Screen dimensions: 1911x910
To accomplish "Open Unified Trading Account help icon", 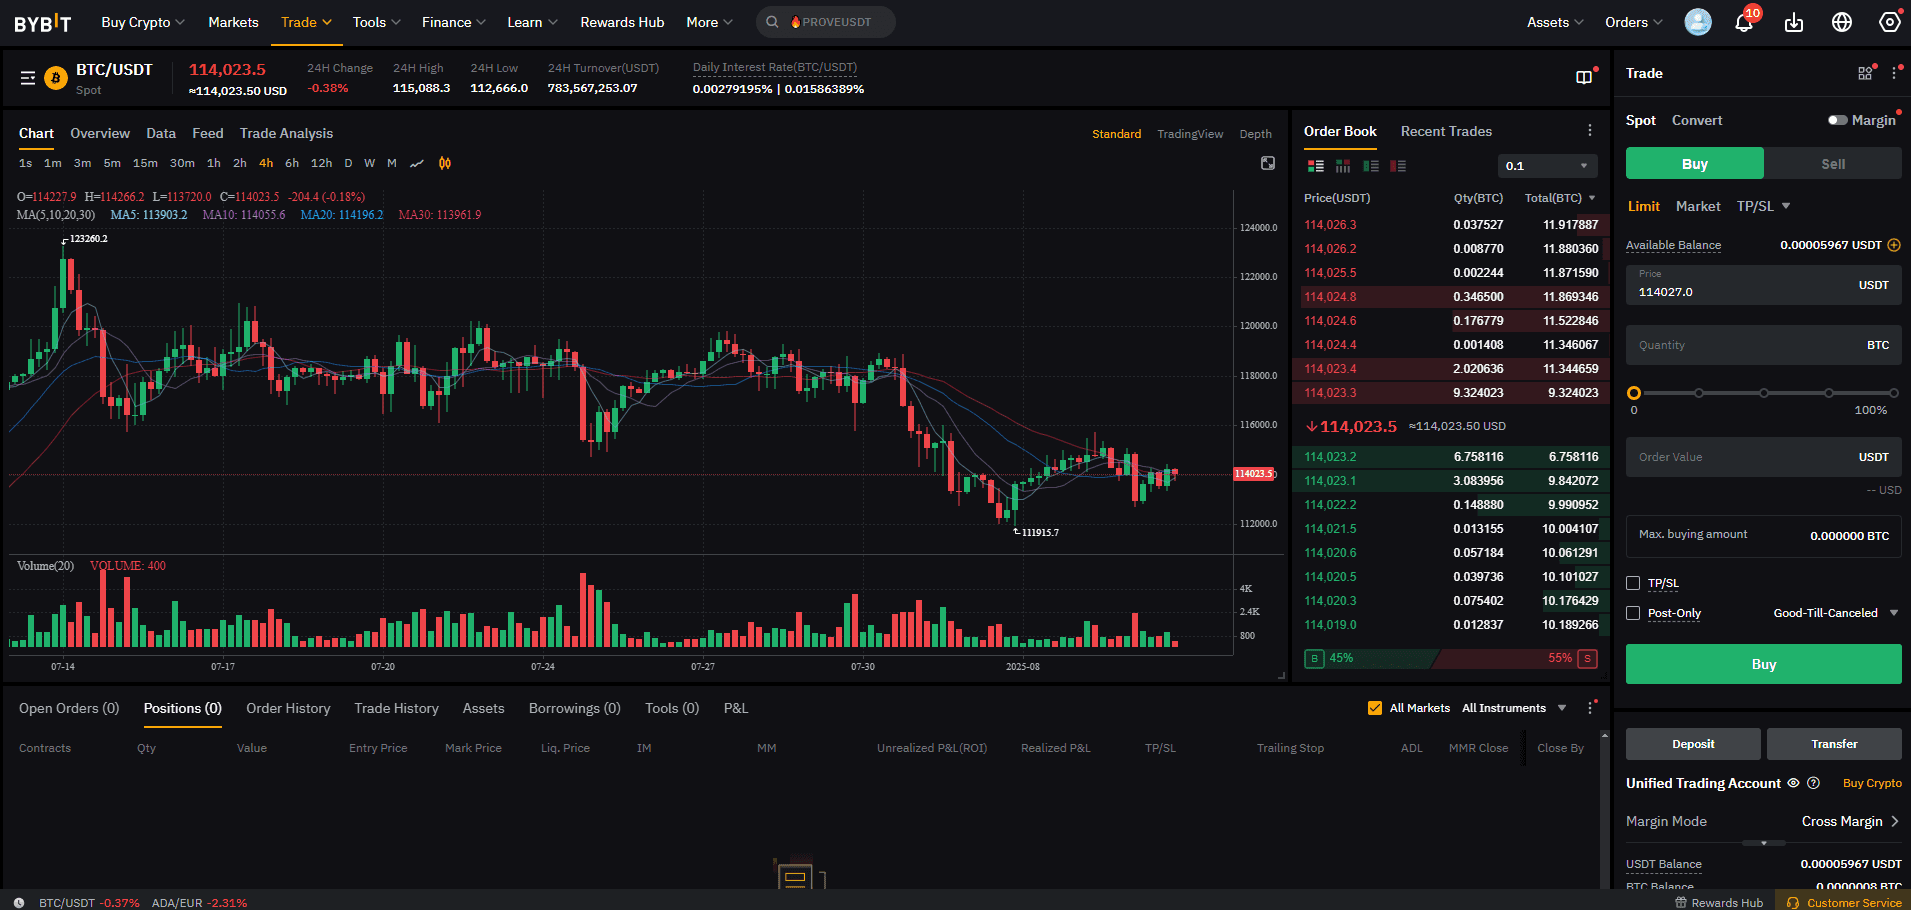I will coord(1813,783).
